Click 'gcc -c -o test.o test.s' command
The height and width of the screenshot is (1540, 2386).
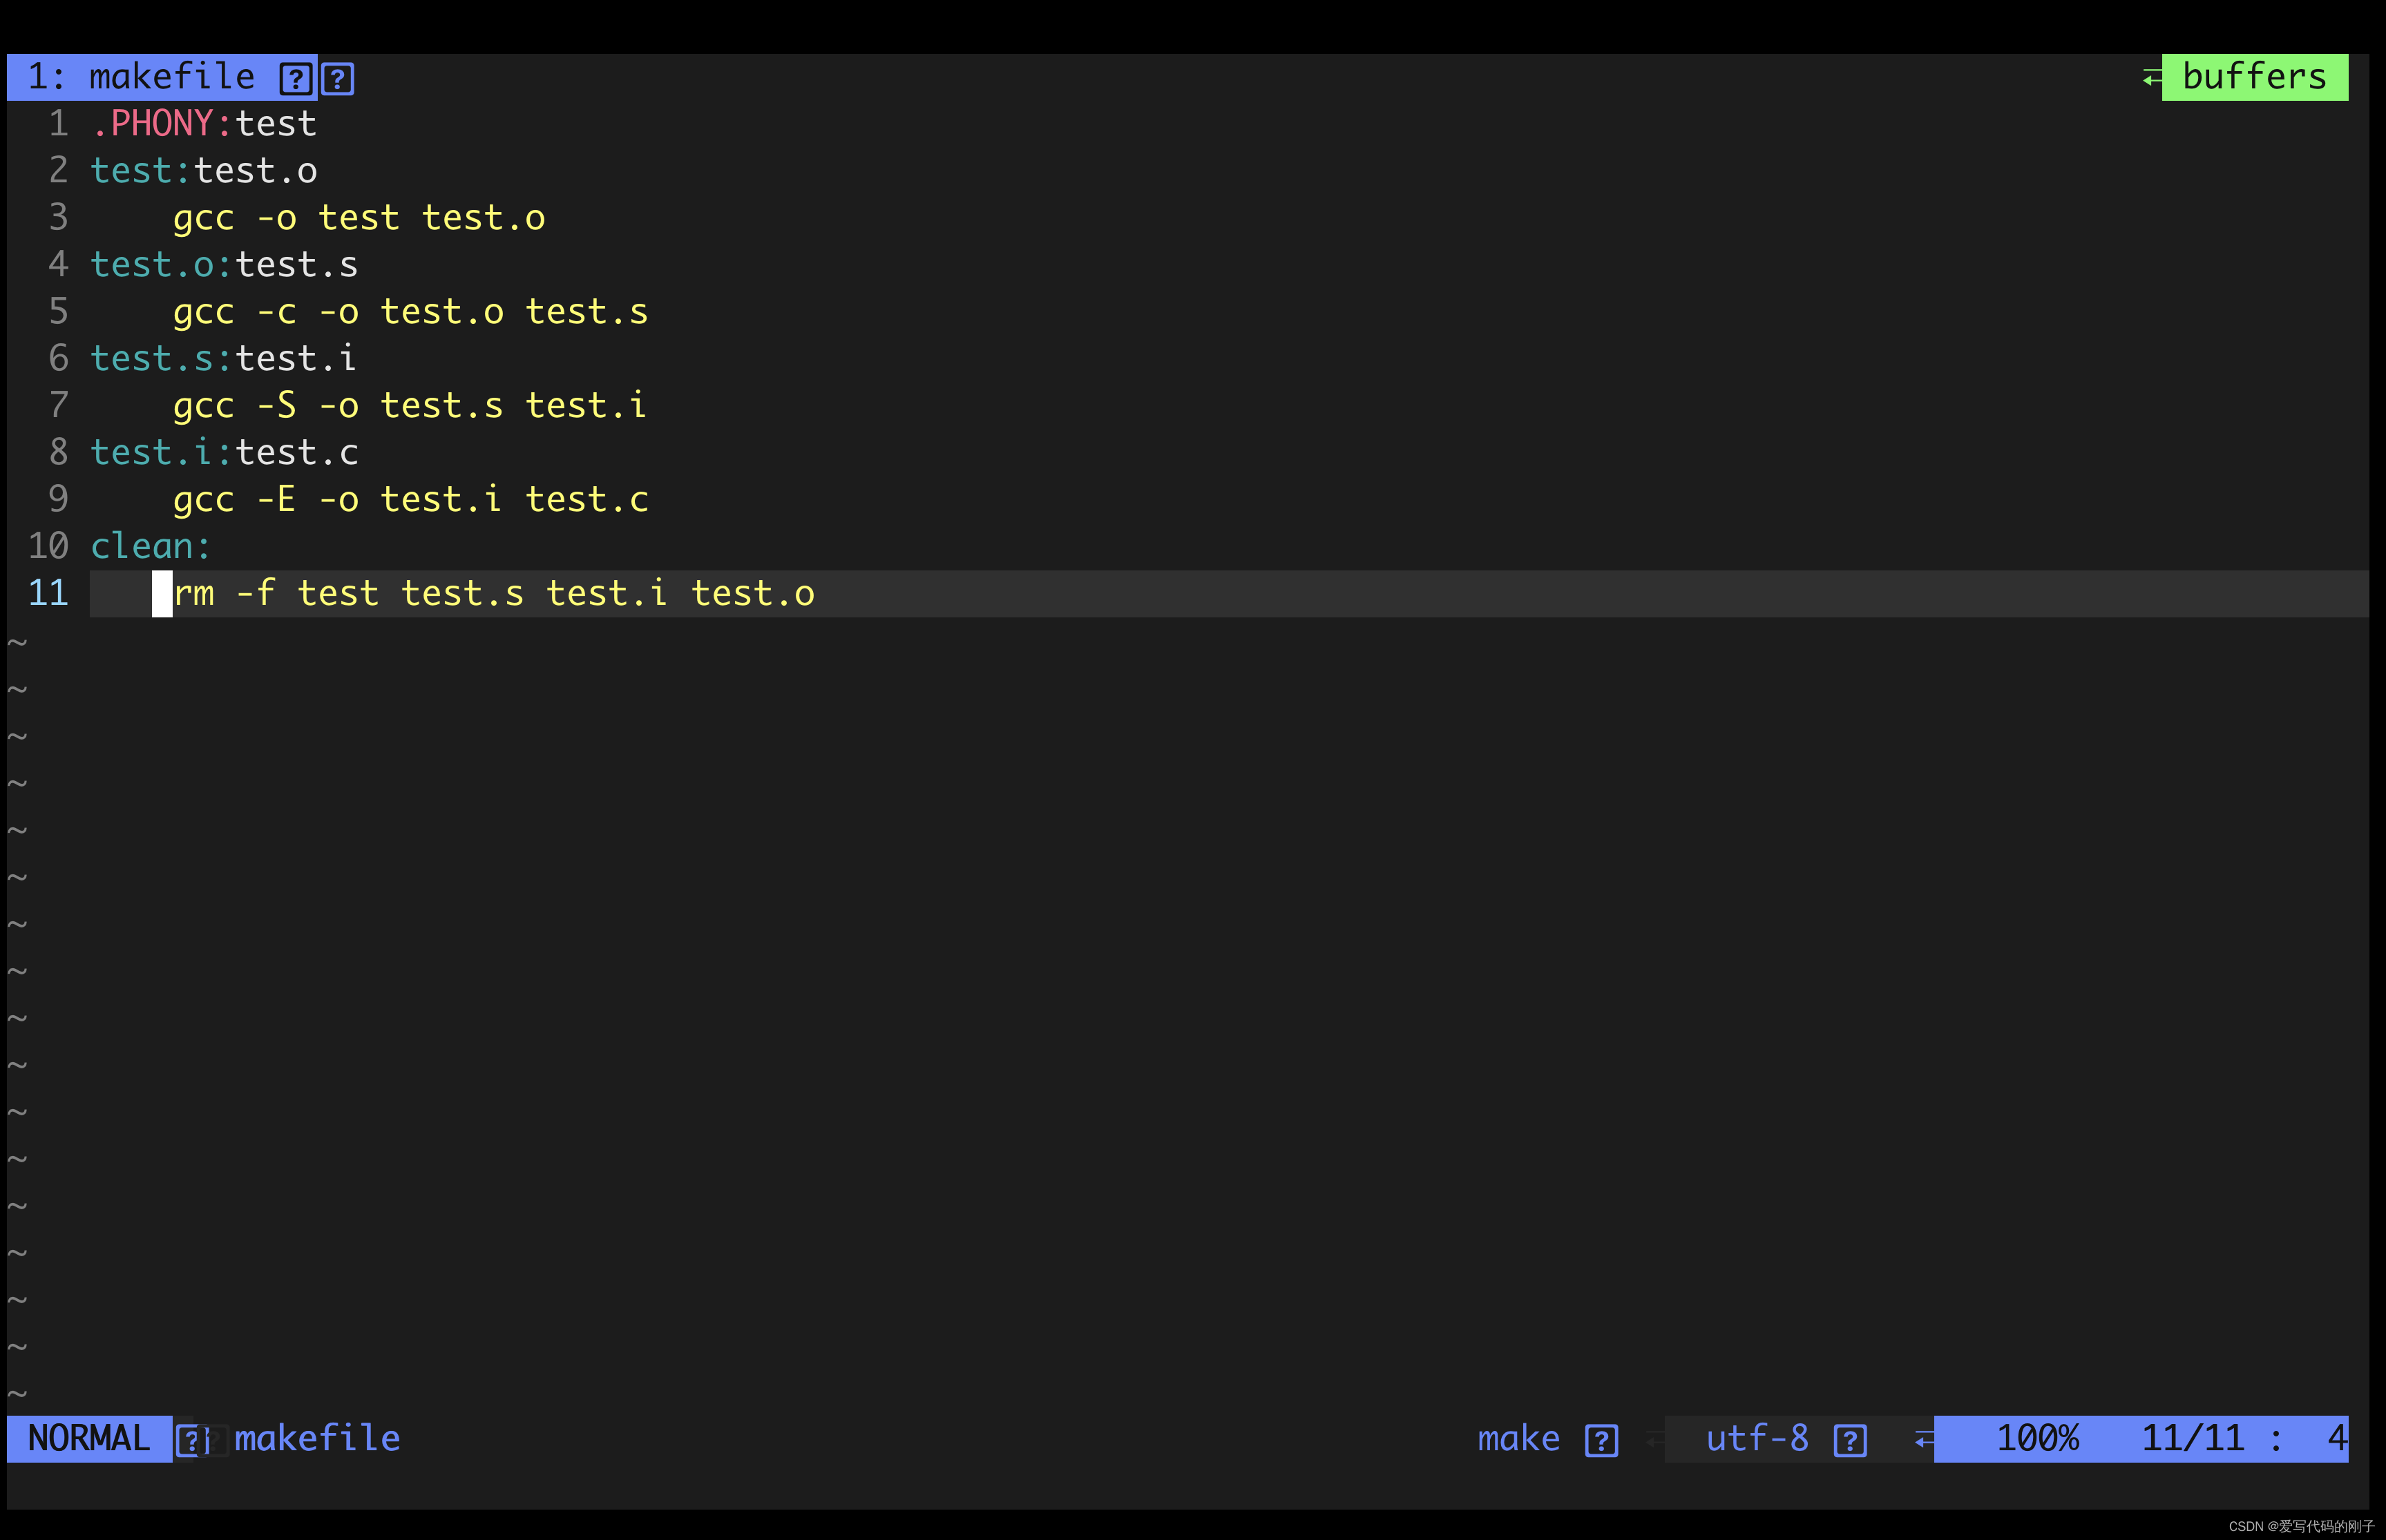pyautogui.click(x=410, y=312)
